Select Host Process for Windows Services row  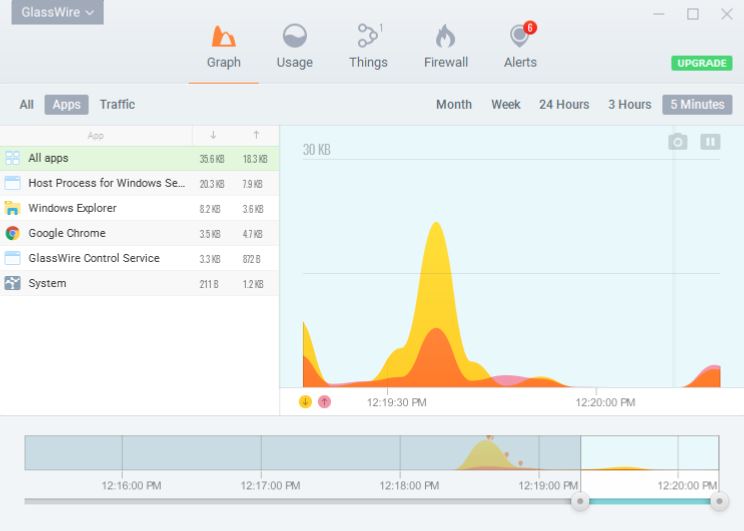140,183
